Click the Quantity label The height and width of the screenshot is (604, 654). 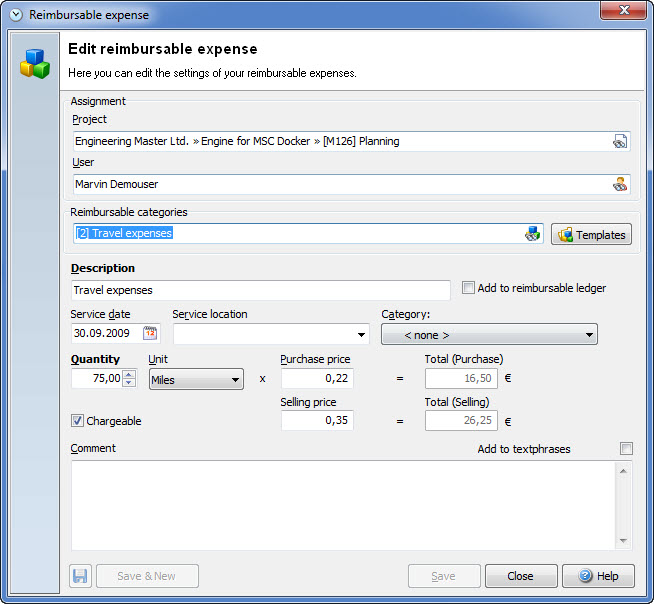[95, 359]
